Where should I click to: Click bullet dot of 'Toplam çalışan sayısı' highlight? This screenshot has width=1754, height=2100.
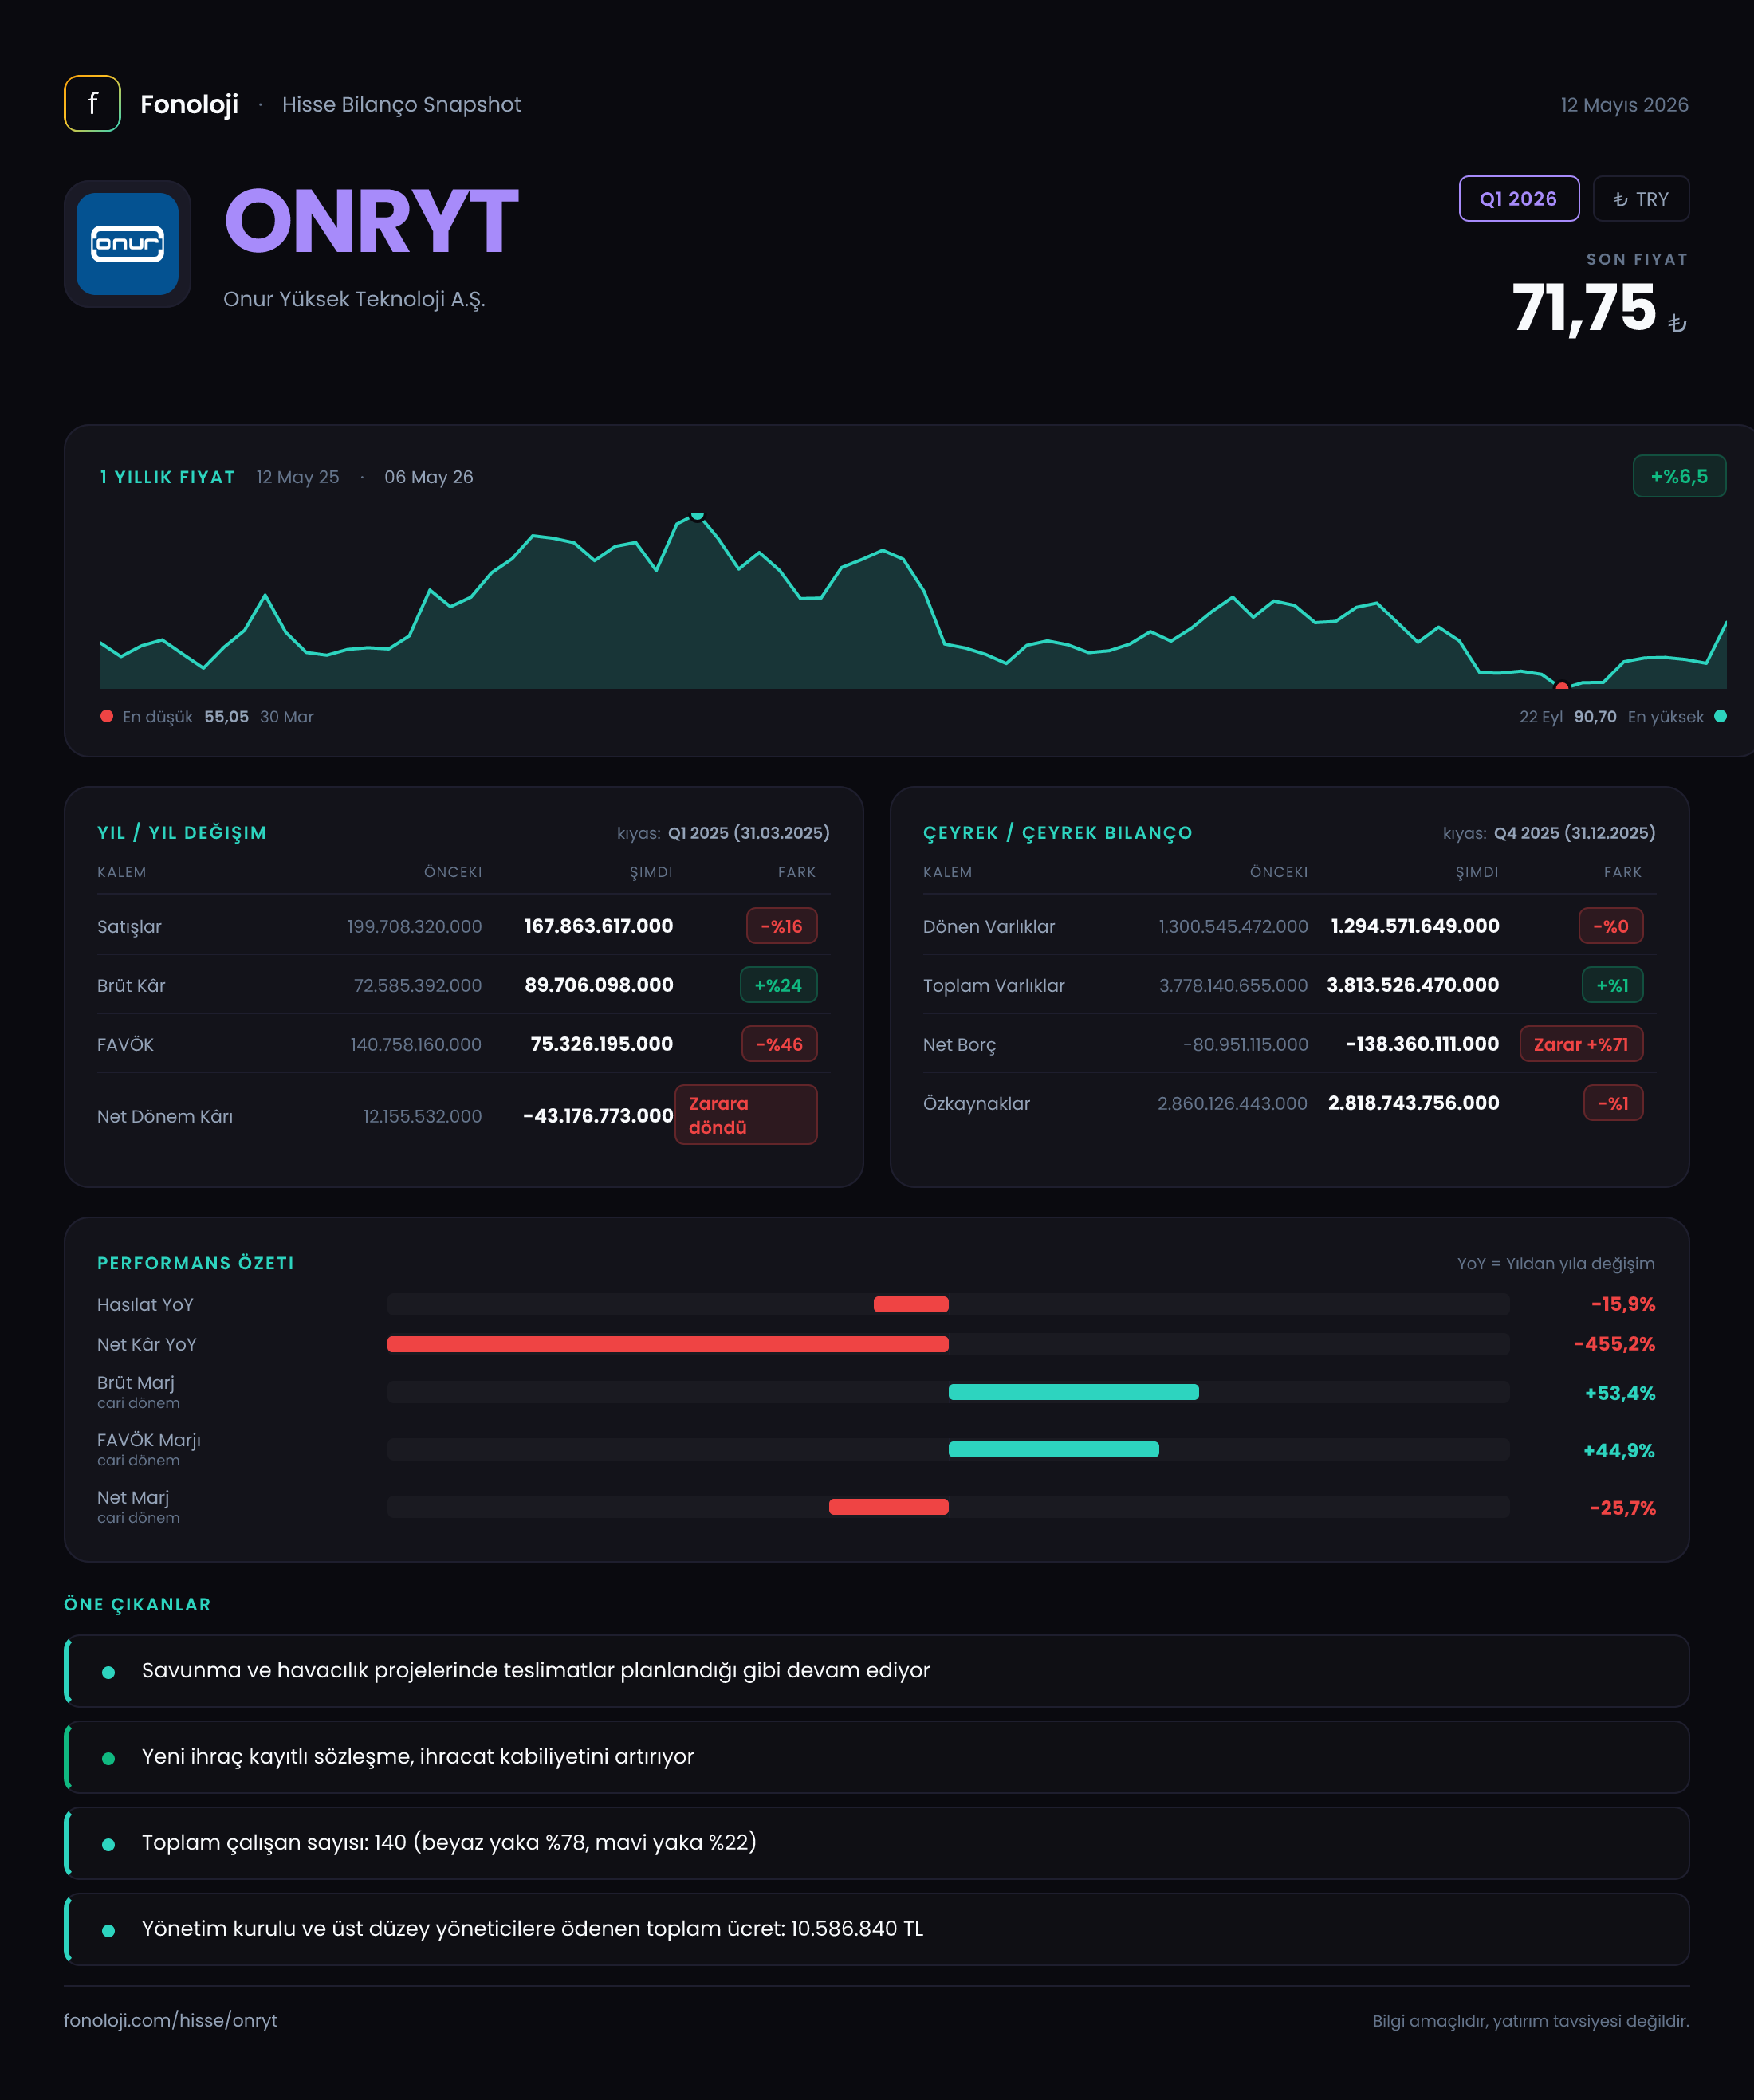[108, 1844]
